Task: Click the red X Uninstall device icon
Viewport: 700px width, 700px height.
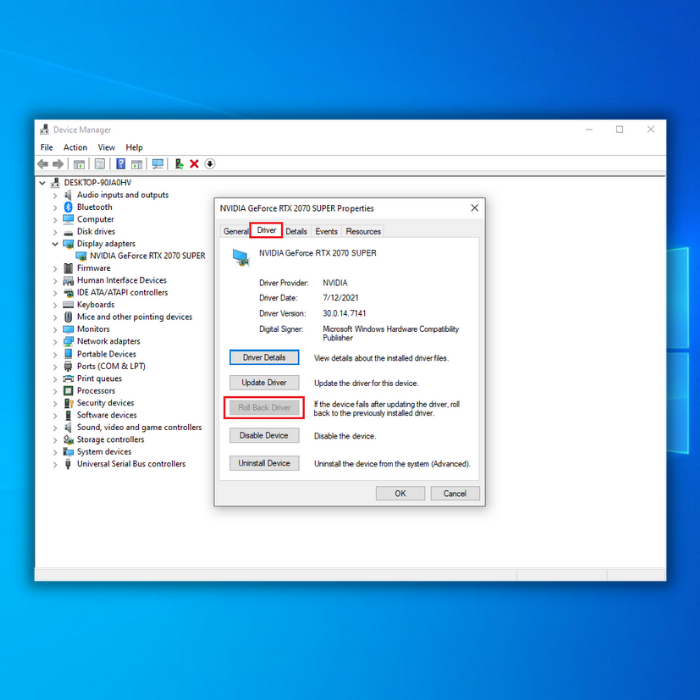Action: pyautogui.click(x=194, y=164)
